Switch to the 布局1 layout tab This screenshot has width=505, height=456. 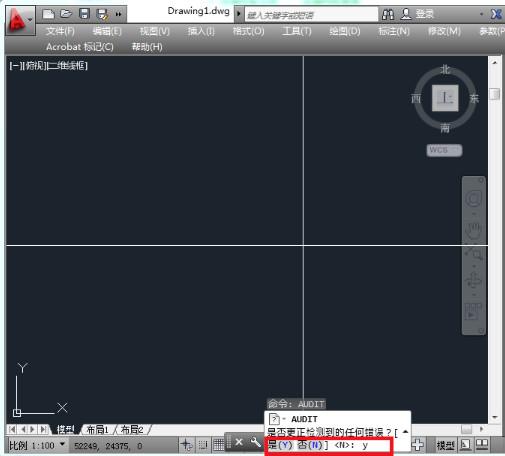coord(97,429)
